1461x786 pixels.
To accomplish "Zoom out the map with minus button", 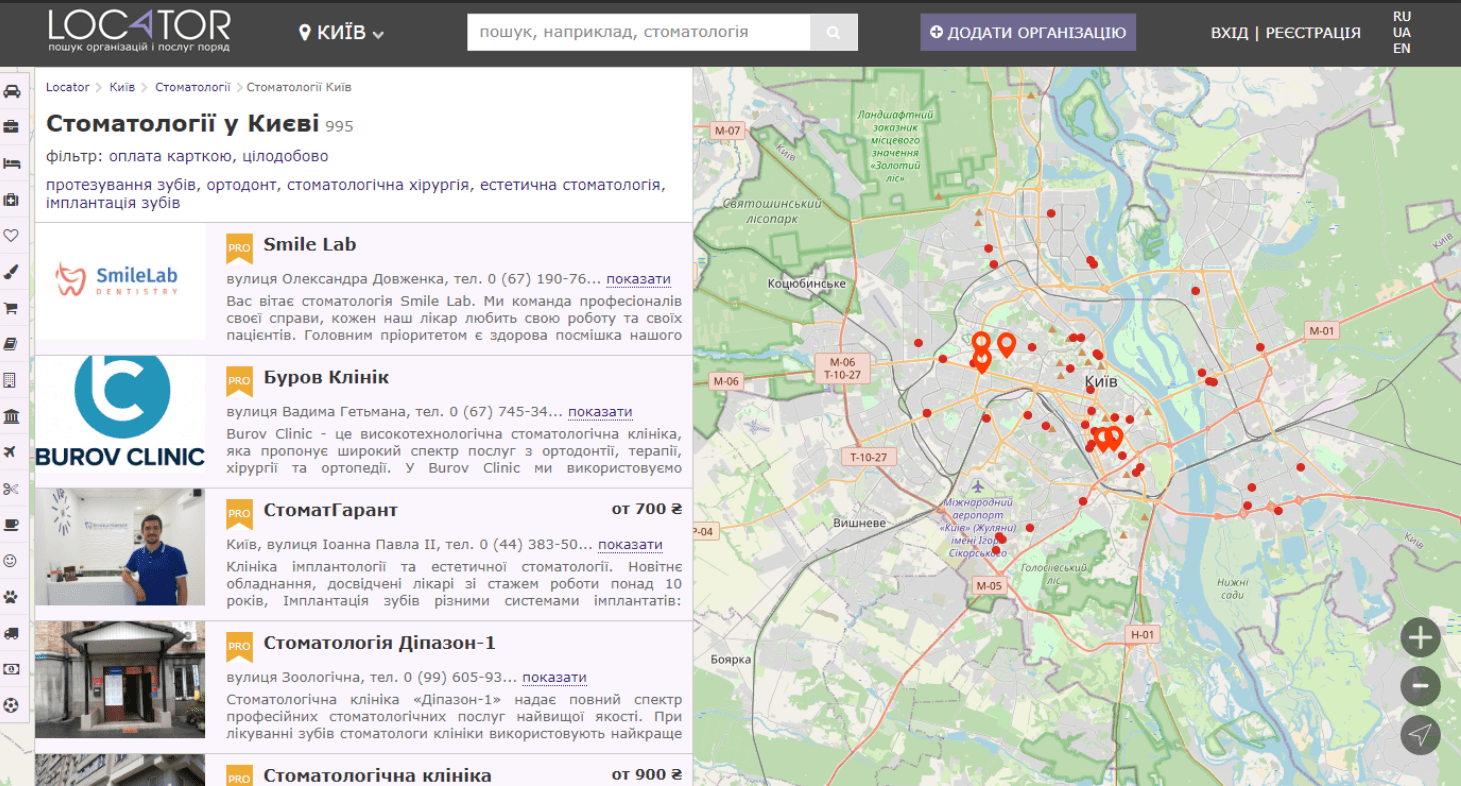I will coord(1420,686).
